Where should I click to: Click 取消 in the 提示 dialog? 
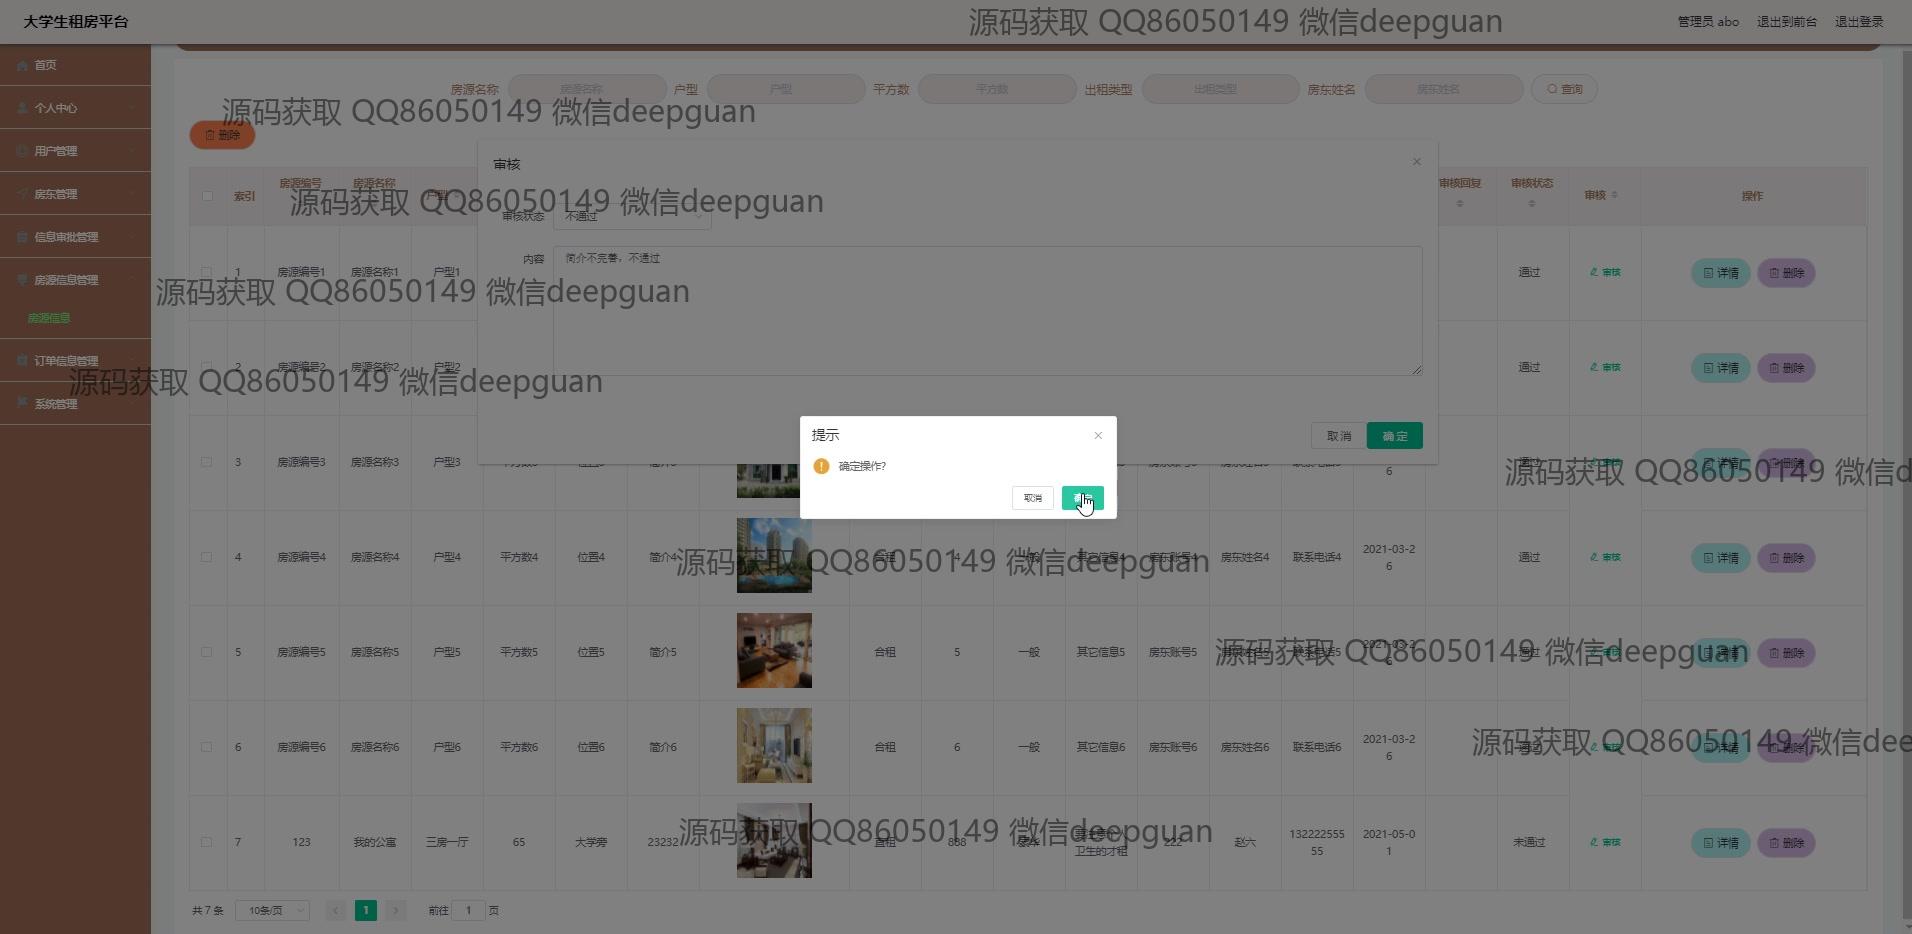point(1032,498)
